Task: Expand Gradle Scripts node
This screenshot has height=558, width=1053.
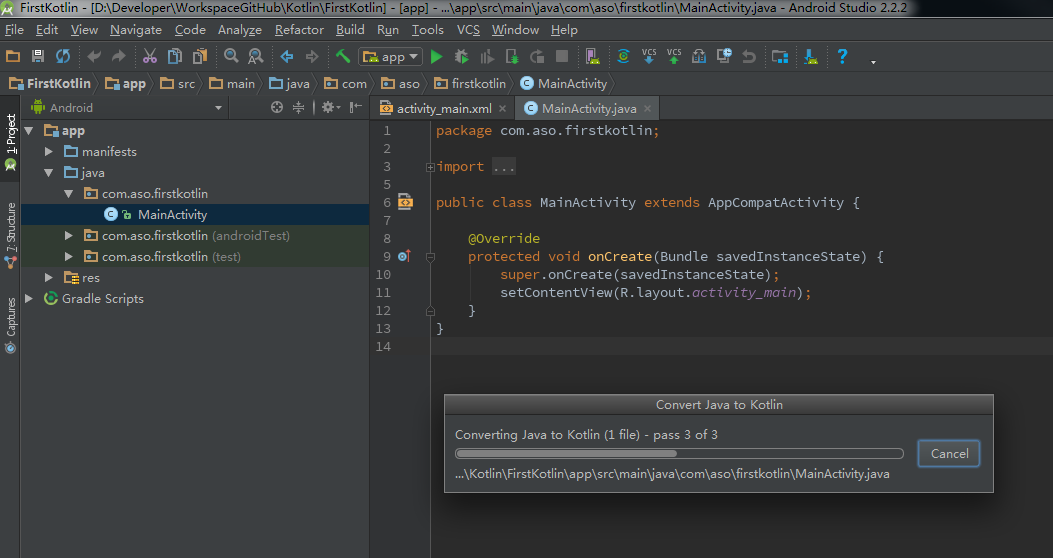Action: (29, 298)
